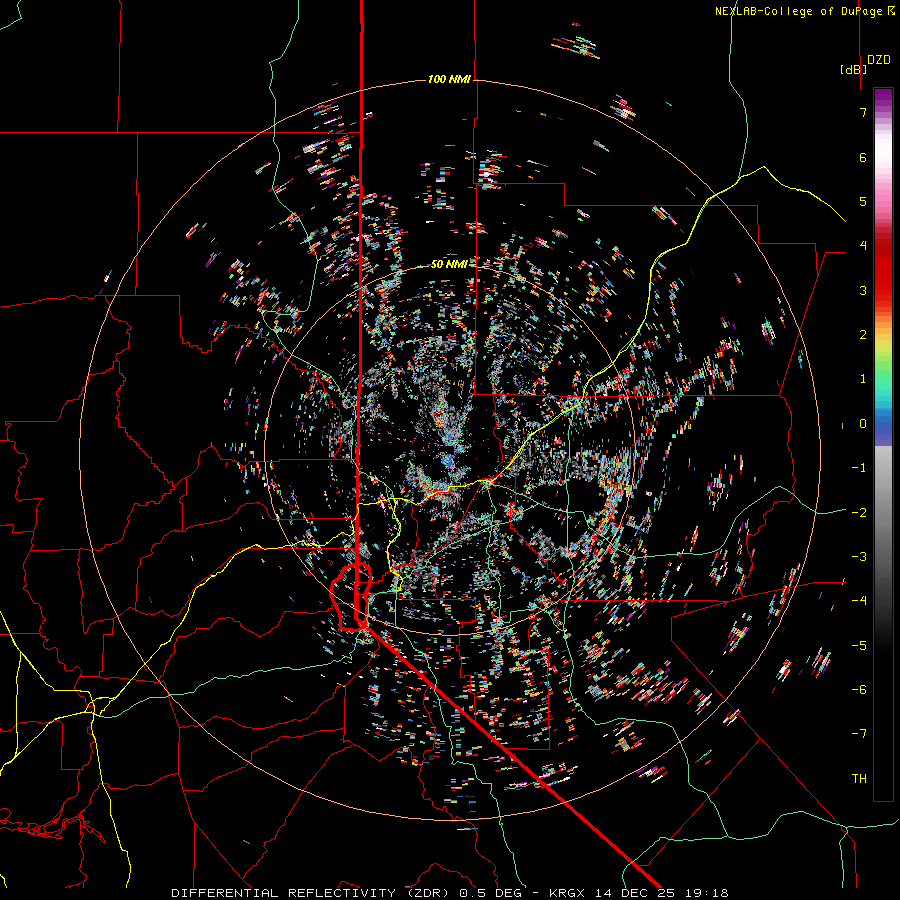The width and height of the screenshot is (900, 900).
Task: Select the -4 value on color scale
Action: click(x=859, y=601)
